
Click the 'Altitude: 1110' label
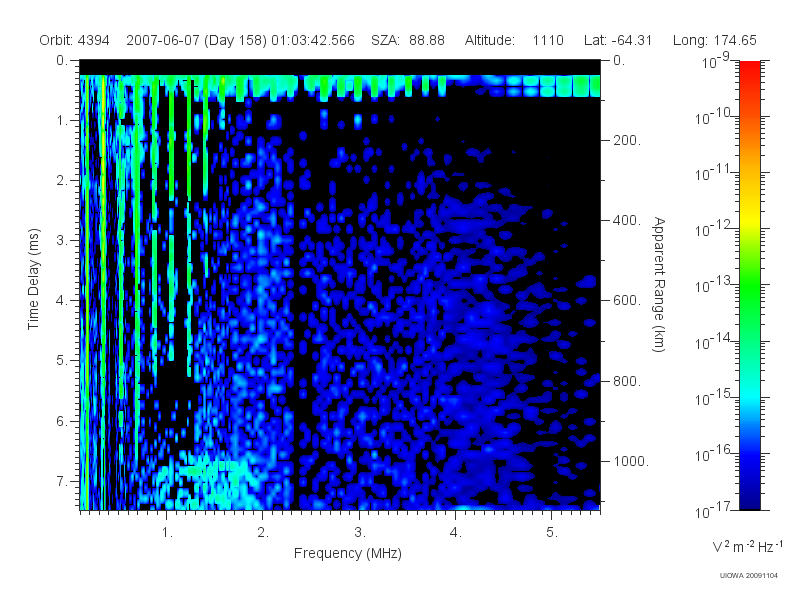tap(514, 40)
